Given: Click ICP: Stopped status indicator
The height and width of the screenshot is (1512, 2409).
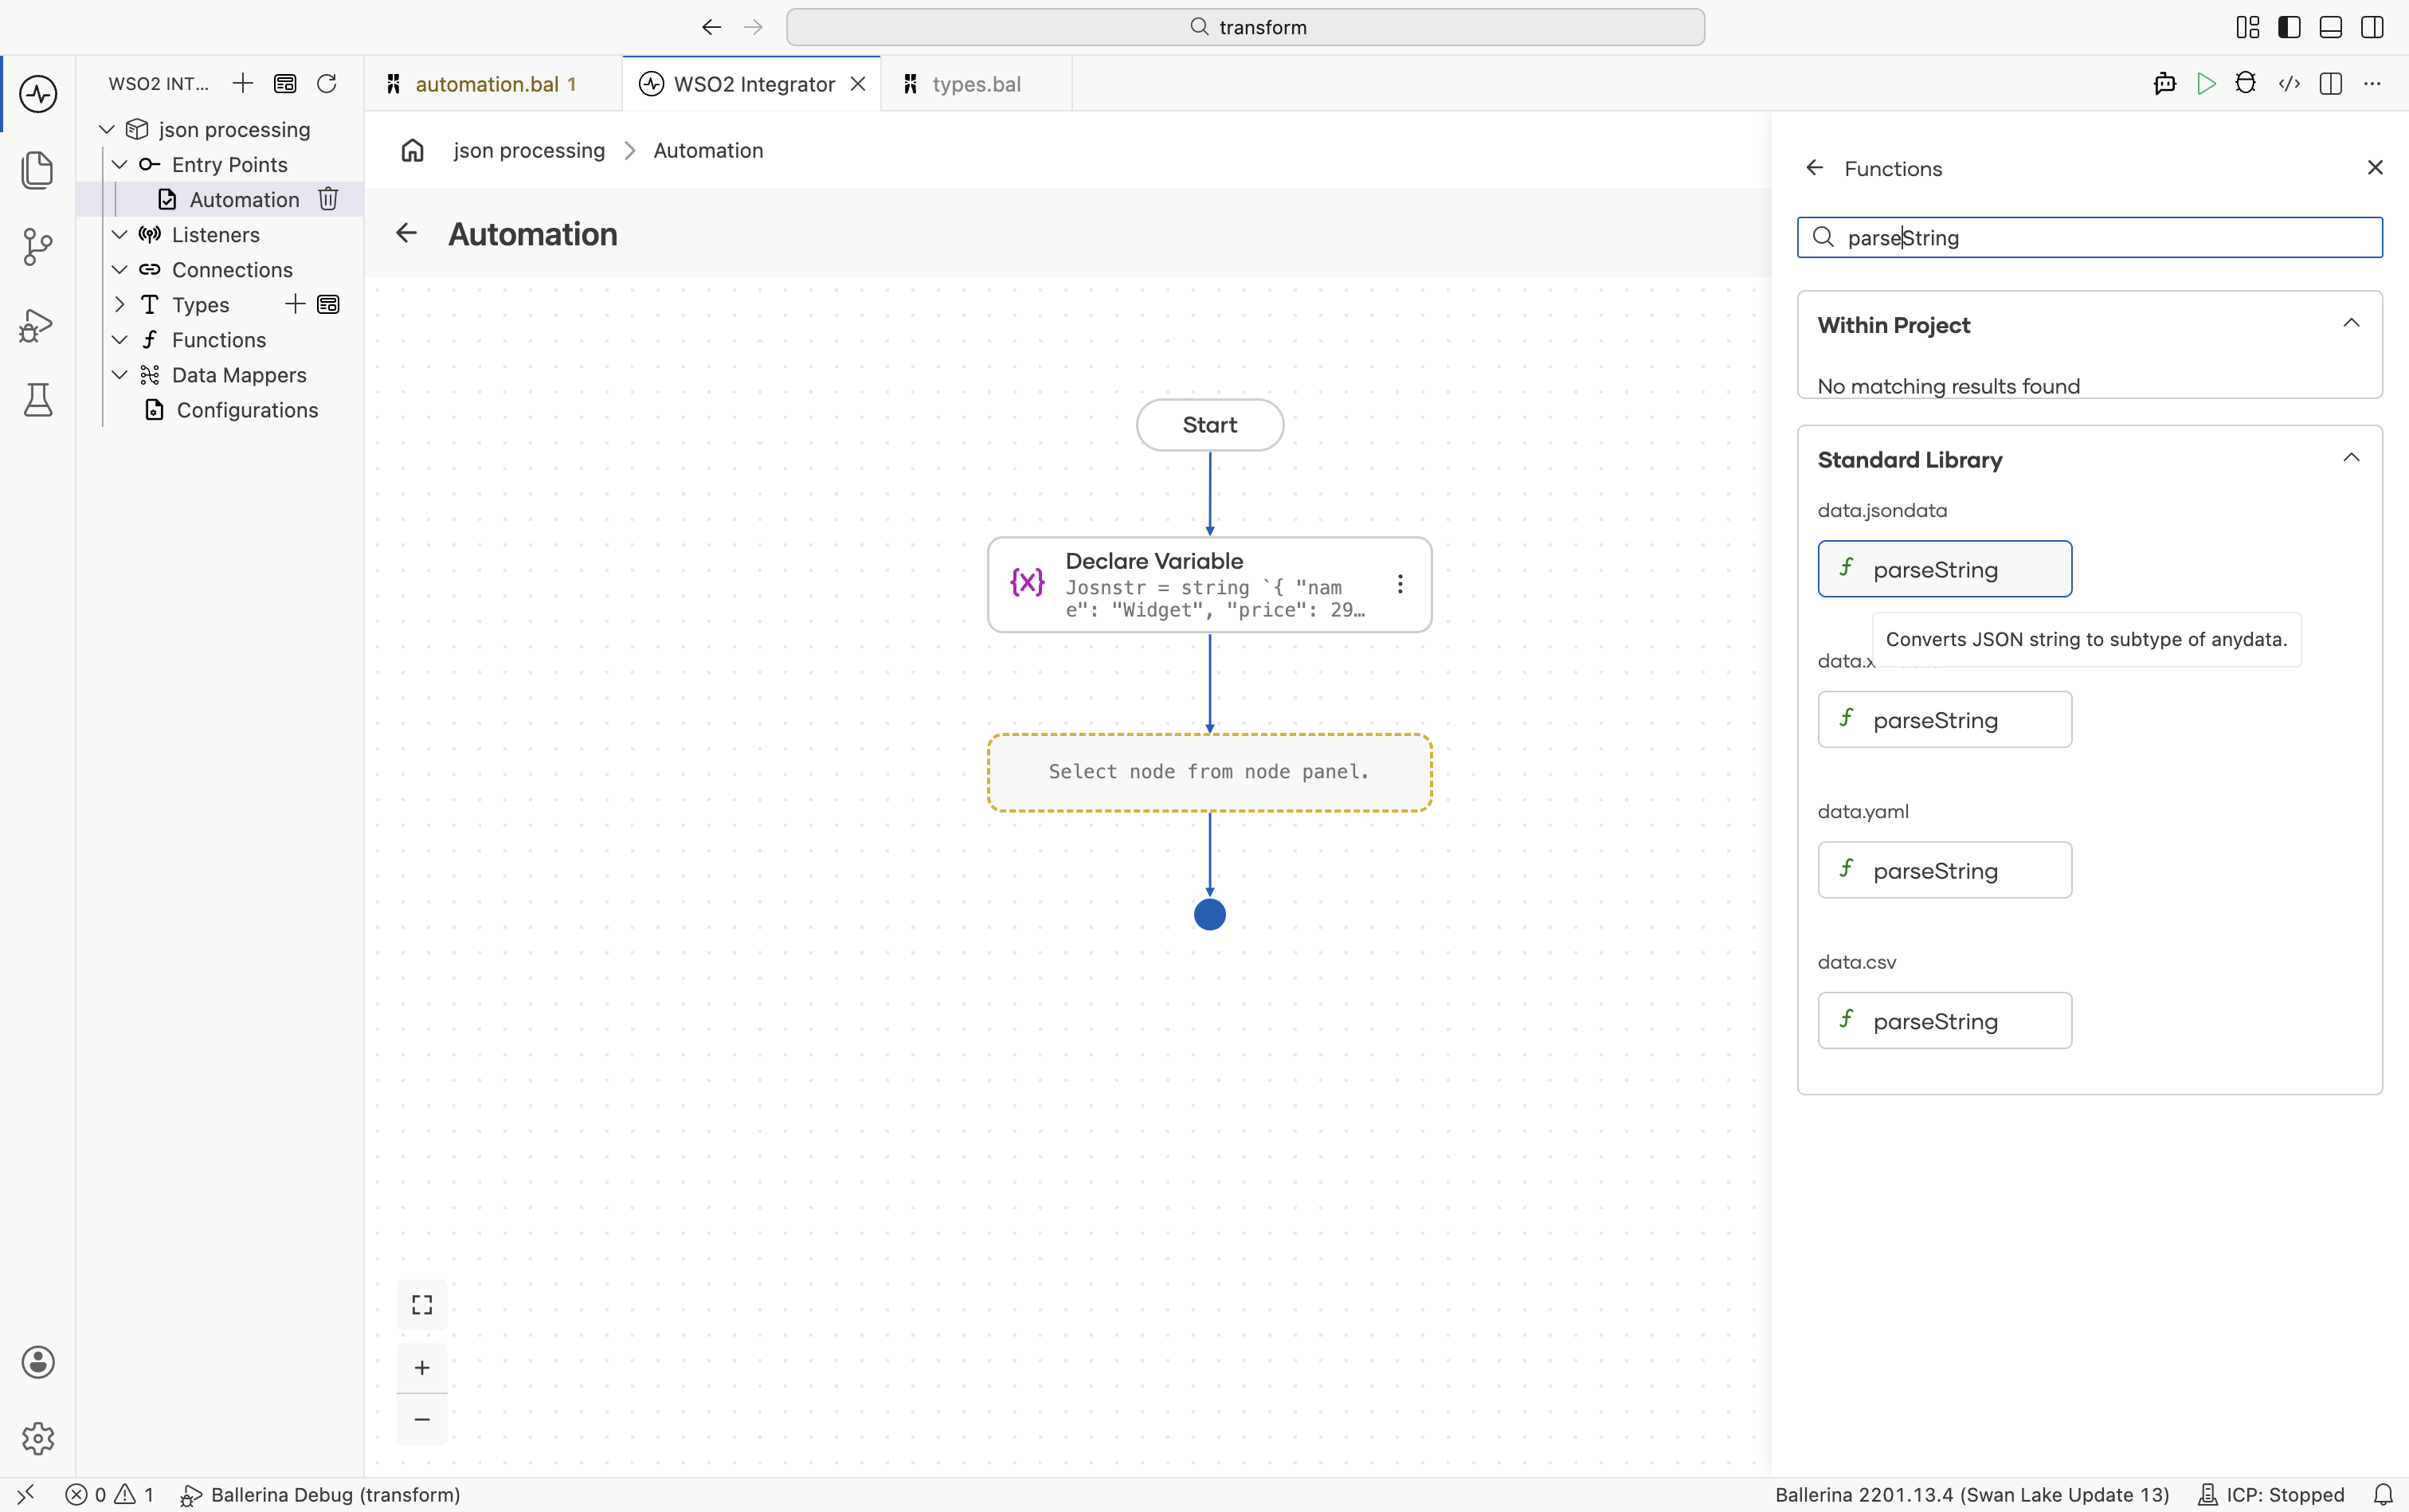Looking at the screenshot, I should (2270, 1494).
